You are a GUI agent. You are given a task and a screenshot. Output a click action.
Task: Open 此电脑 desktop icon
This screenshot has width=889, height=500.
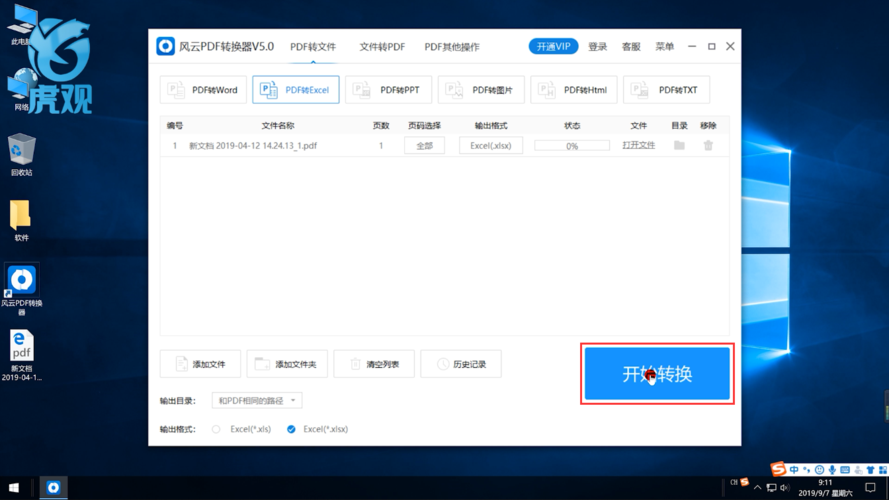point(22,26)
